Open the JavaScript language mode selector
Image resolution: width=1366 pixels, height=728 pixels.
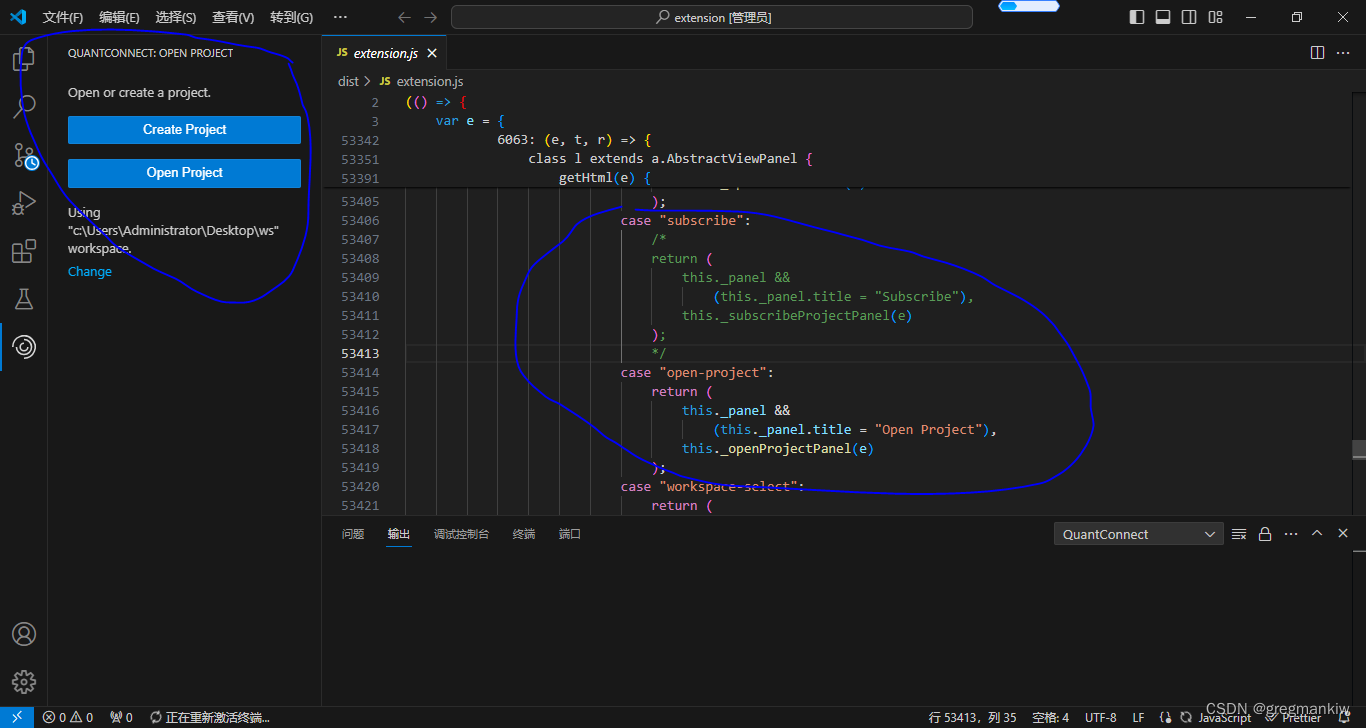tap(1225, 717)
